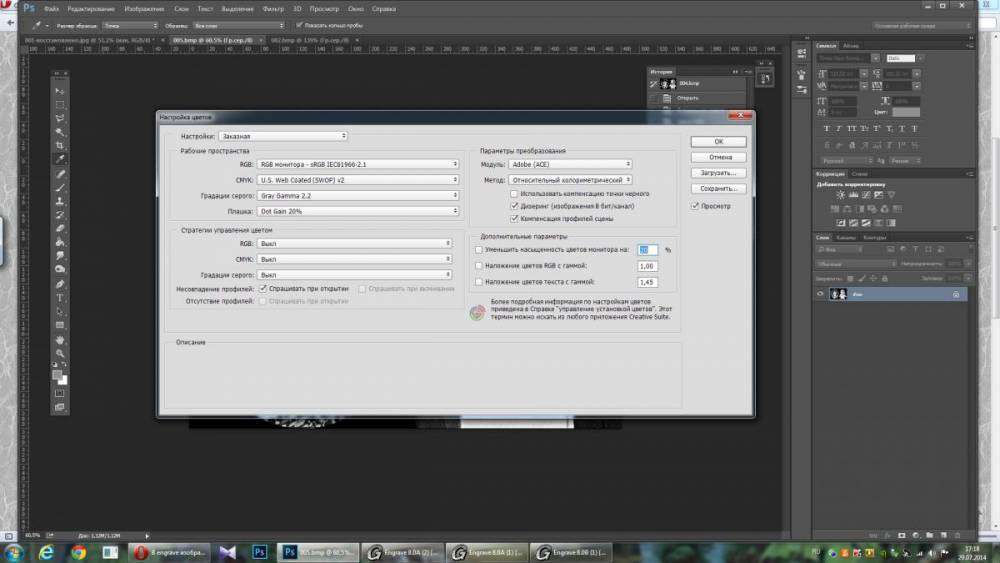Uncheck the 'Просмотр' preview checkbox
Viewport: 1000px width, 563px height.
coord(695,206)
